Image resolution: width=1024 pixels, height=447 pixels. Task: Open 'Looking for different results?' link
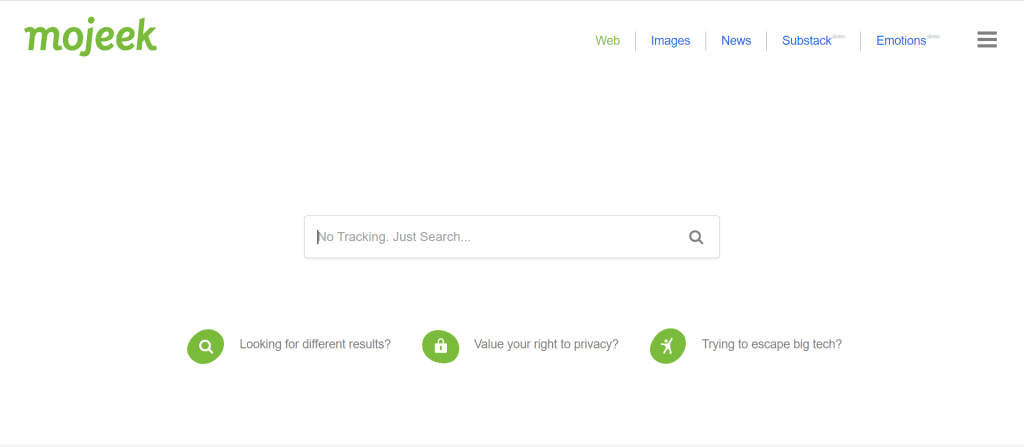pos(315,344)
